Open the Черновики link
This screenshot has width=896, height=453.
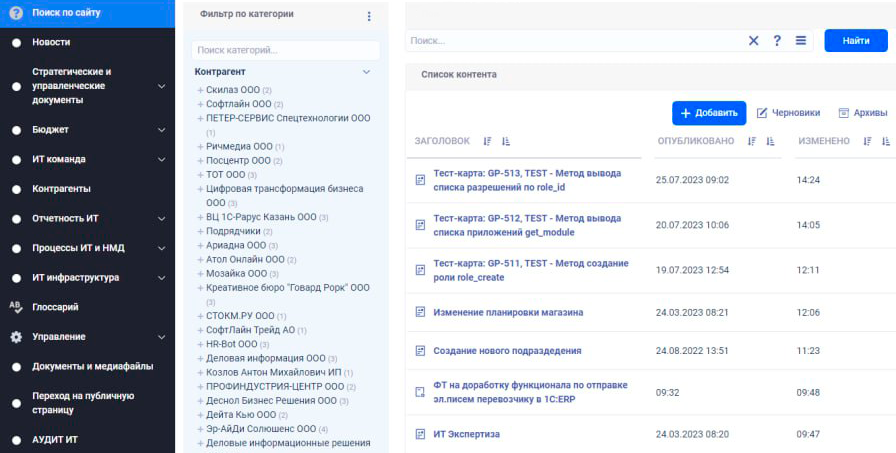click(795, 113)
